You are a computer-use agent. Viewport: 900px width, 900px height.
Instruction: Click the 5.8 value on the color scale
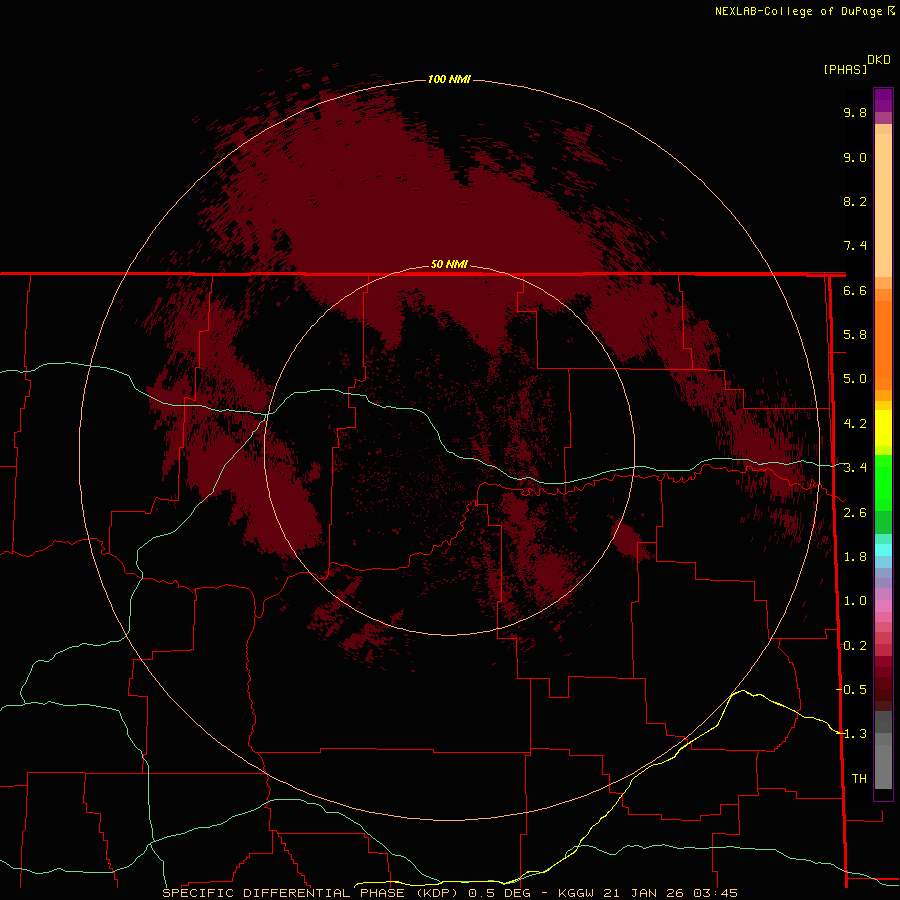tap(855, 335)
